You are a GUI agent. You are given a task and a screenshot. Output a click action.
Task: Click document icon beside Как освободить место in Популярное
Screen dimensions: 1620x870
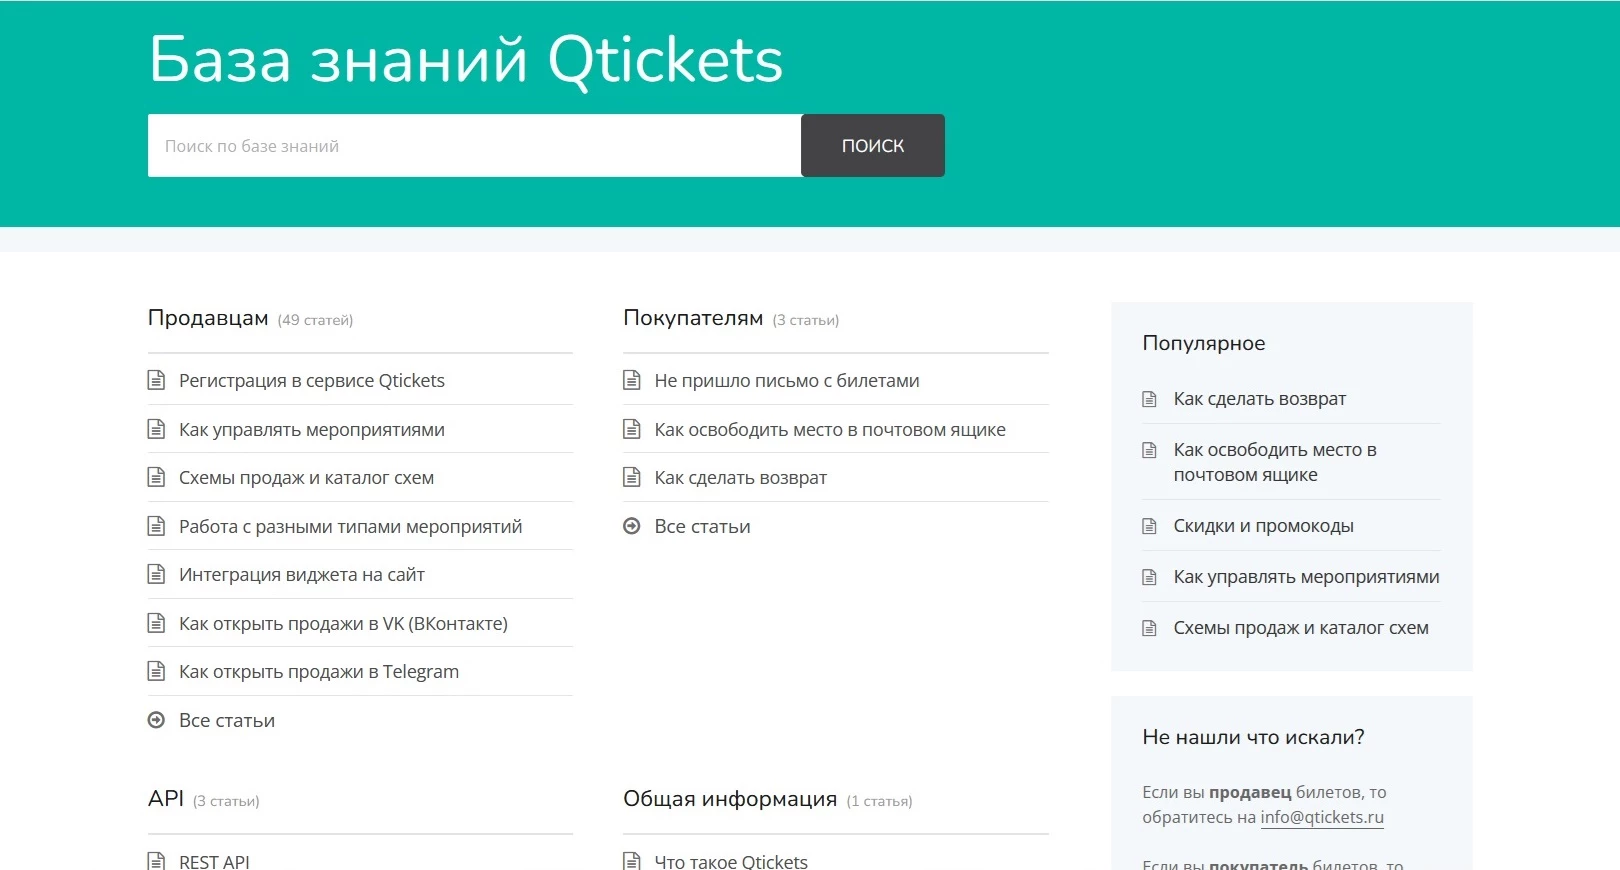click(1150, 450)
